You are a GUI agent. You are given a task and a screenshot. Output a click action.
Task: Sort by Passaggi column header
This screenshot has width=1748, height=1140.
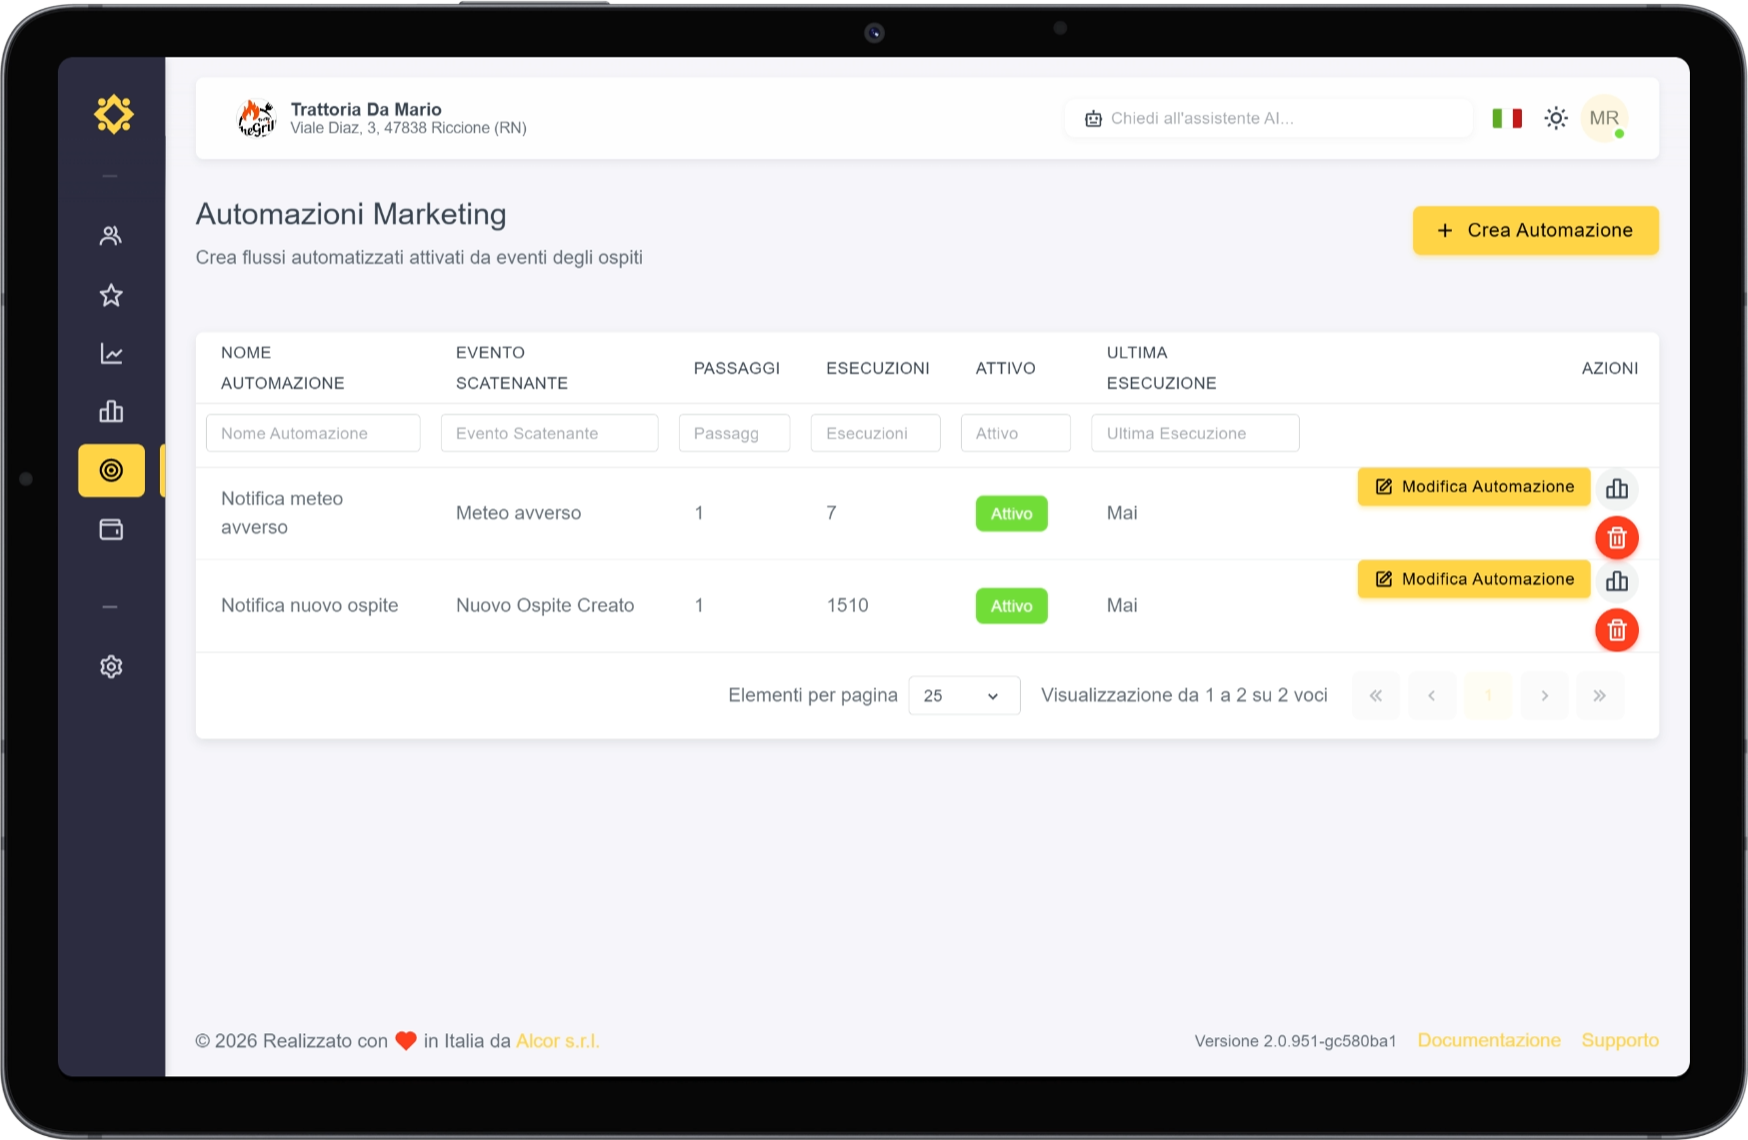point(737,368)
